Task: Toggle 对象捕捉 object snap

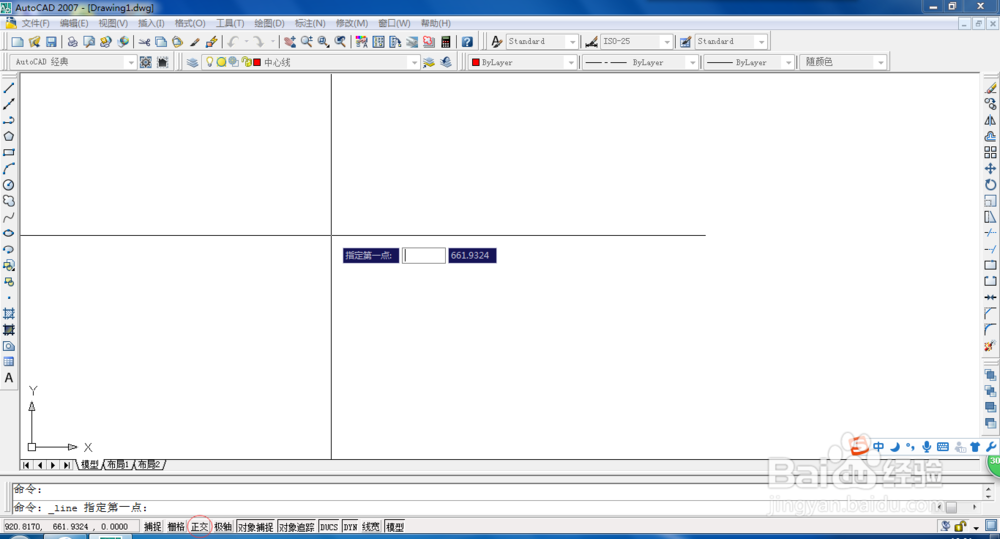Action: point(256,527)
